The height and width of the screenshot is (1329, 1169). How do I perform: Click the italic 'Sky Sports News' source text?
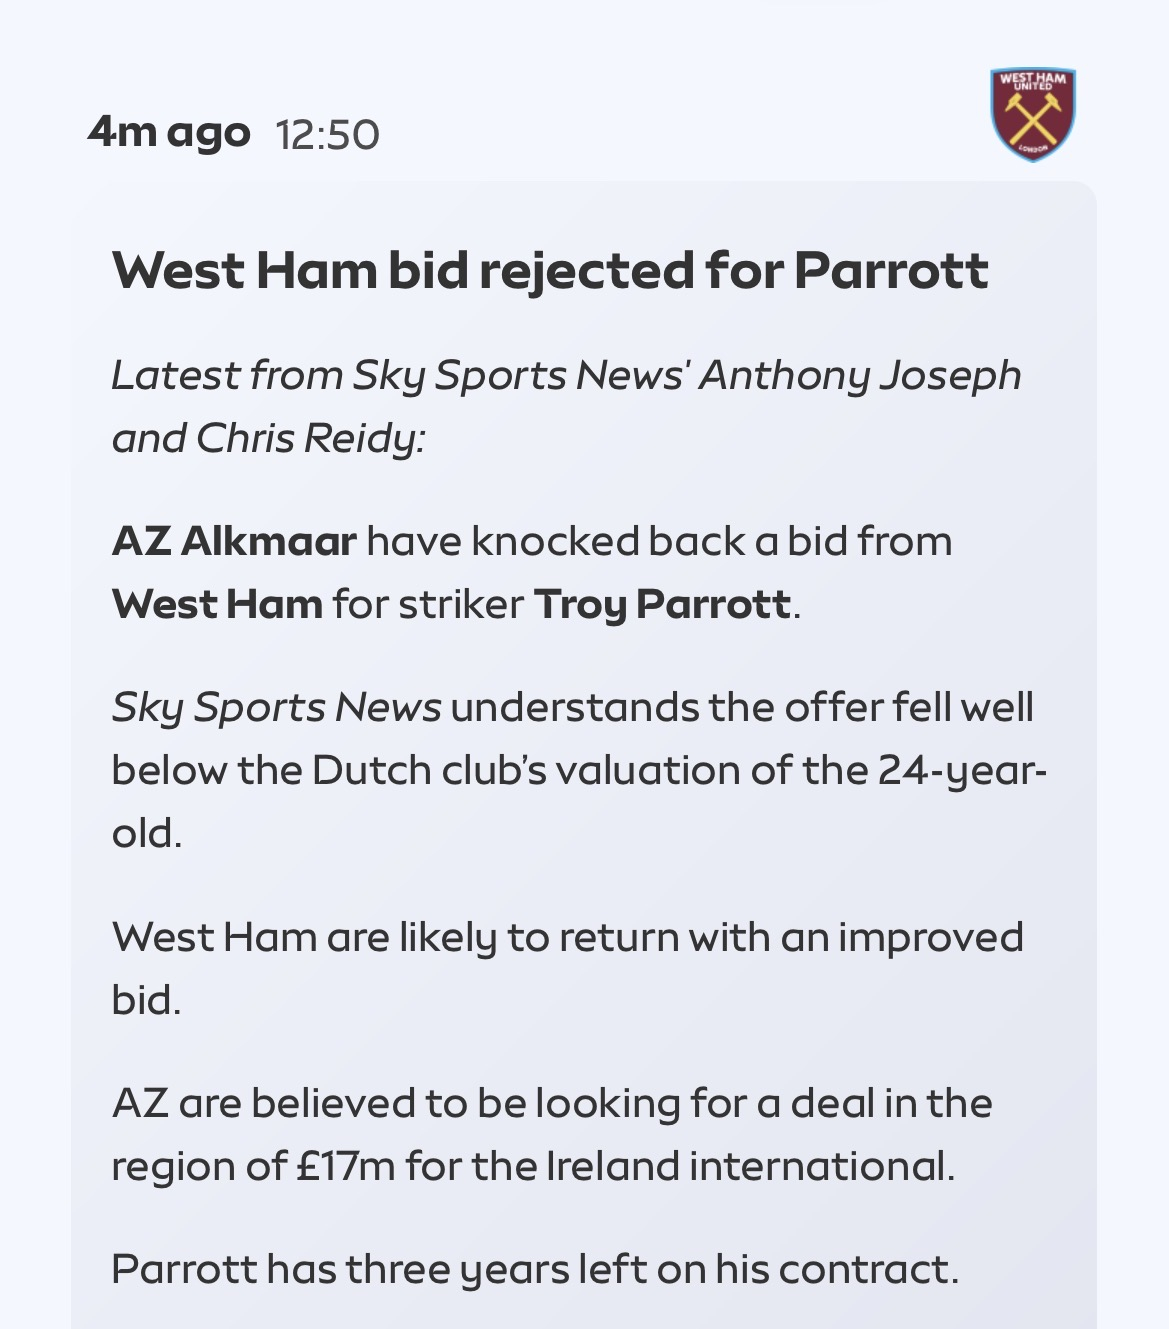coord(276,708)
